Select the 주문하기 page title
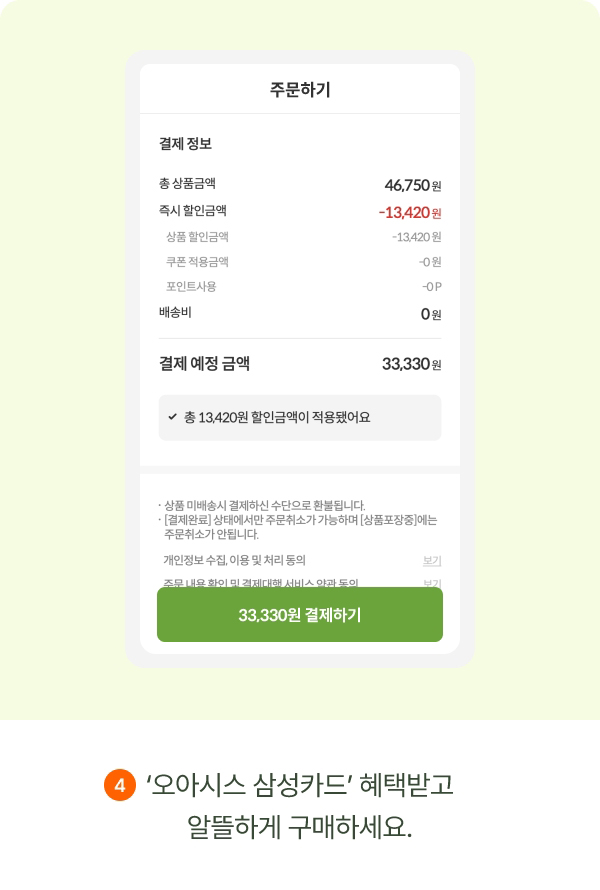 tap(300, 90)
